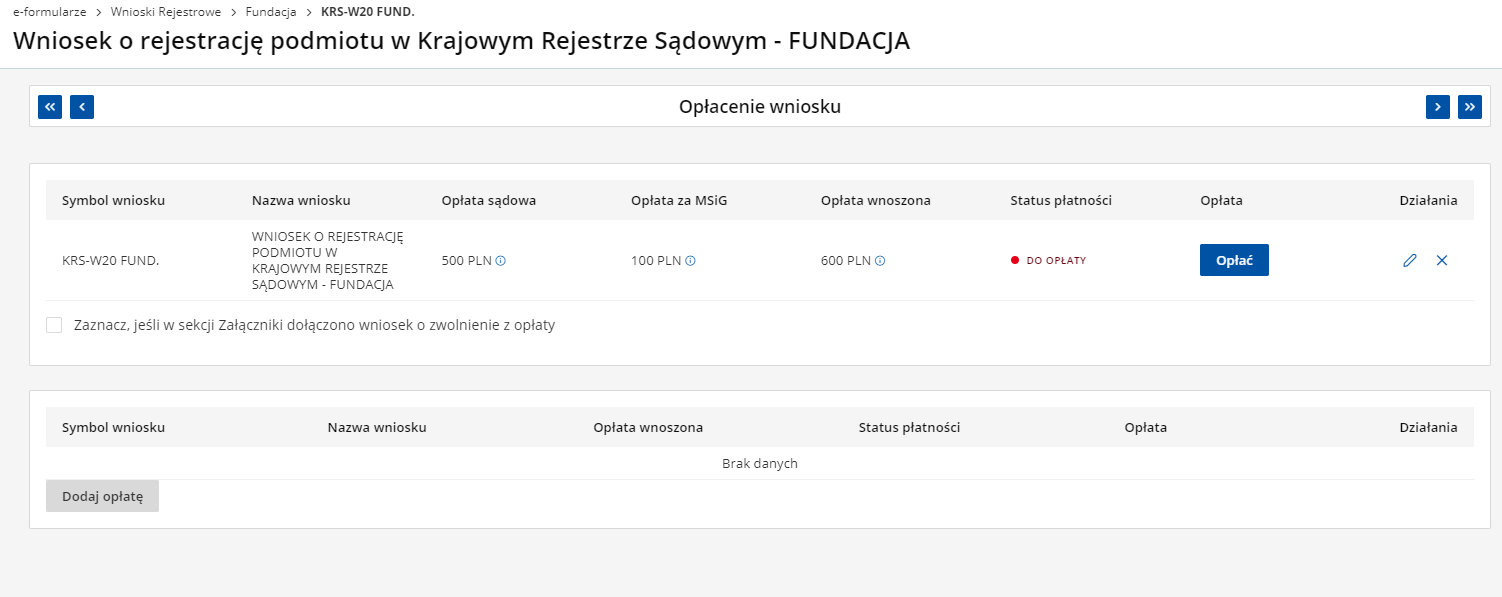The width and height of the screenshot is (1502, 597).
Task: Click the Brak danych empty row
Action: (759, 463)
